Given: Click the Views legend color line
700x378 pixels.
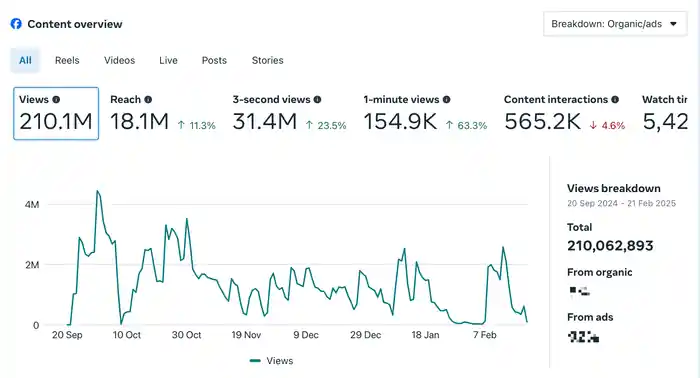Looking at the screenshot, I should point(255,361).
